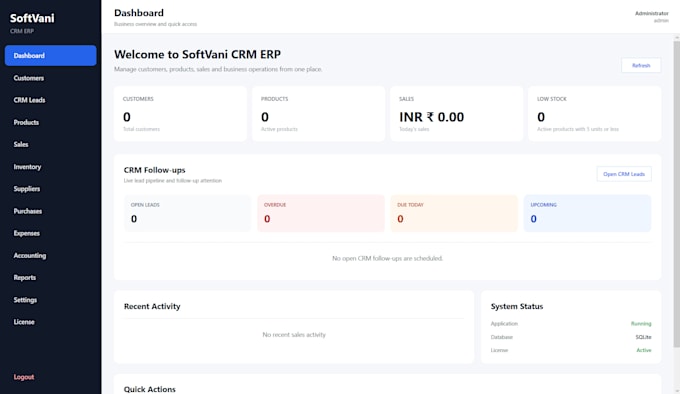Click the Upcoming follow-ups card
Screen dimensions: 680x394
(587, 213)
